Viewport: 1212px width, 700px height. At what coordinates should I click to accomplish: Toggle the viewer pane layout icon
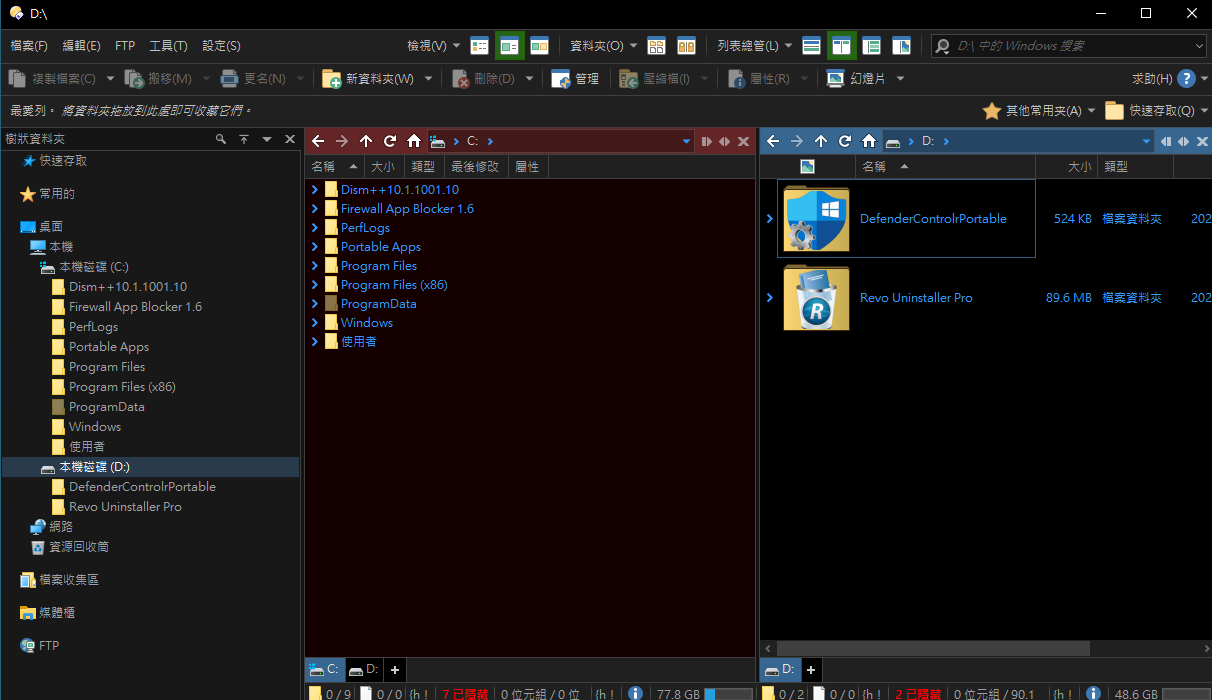[510, 45]
